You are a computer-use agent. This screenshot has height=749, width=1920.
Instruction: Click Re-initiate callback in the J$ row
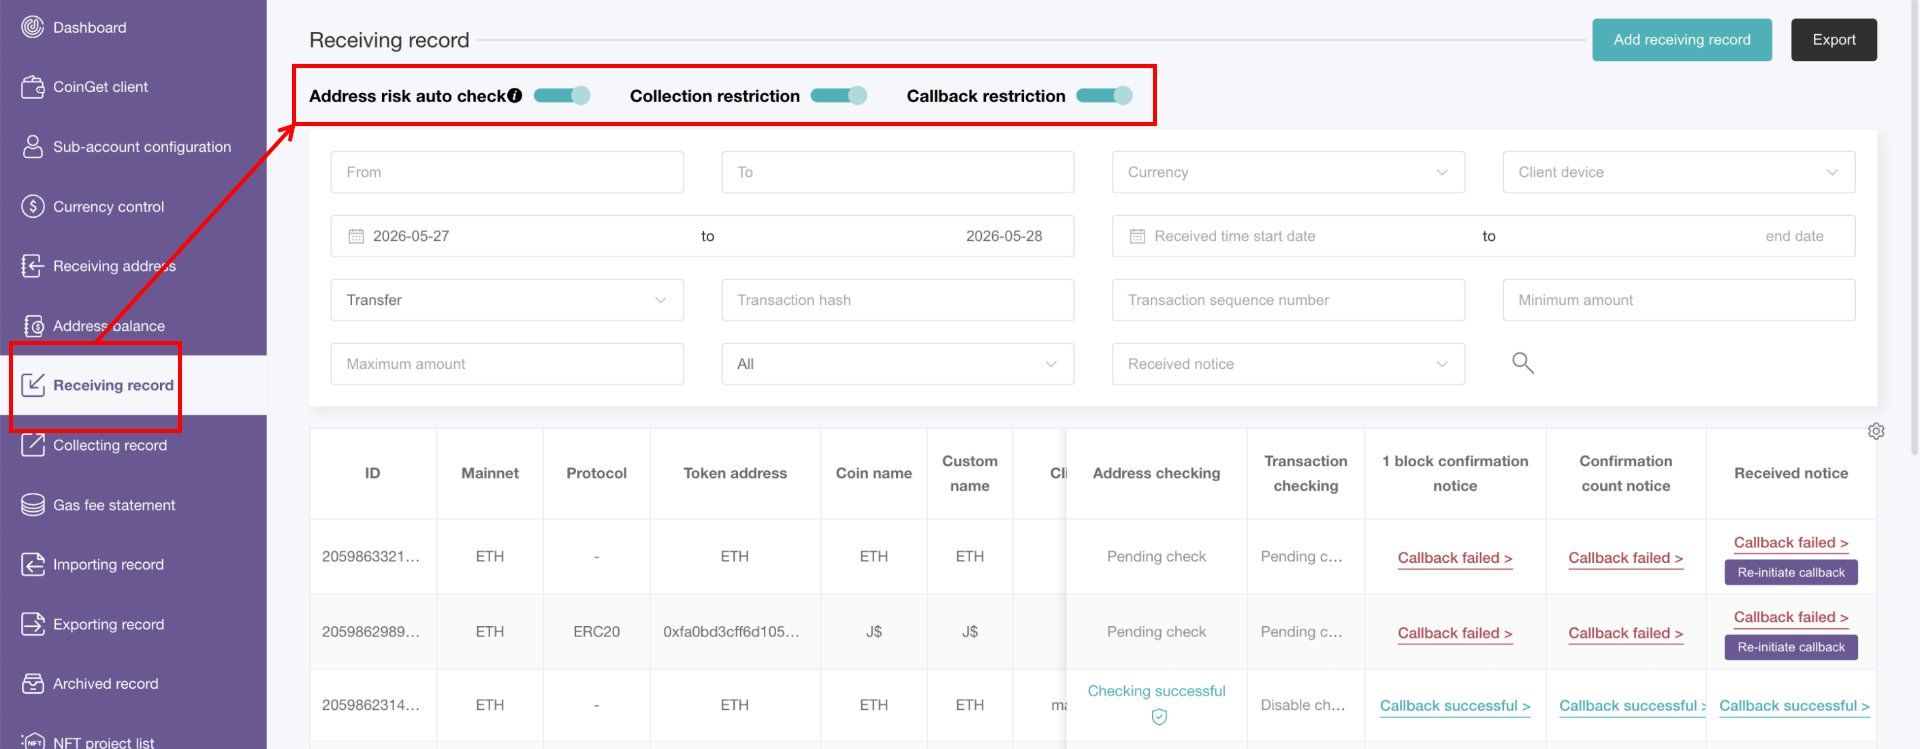click(1791, 647)
